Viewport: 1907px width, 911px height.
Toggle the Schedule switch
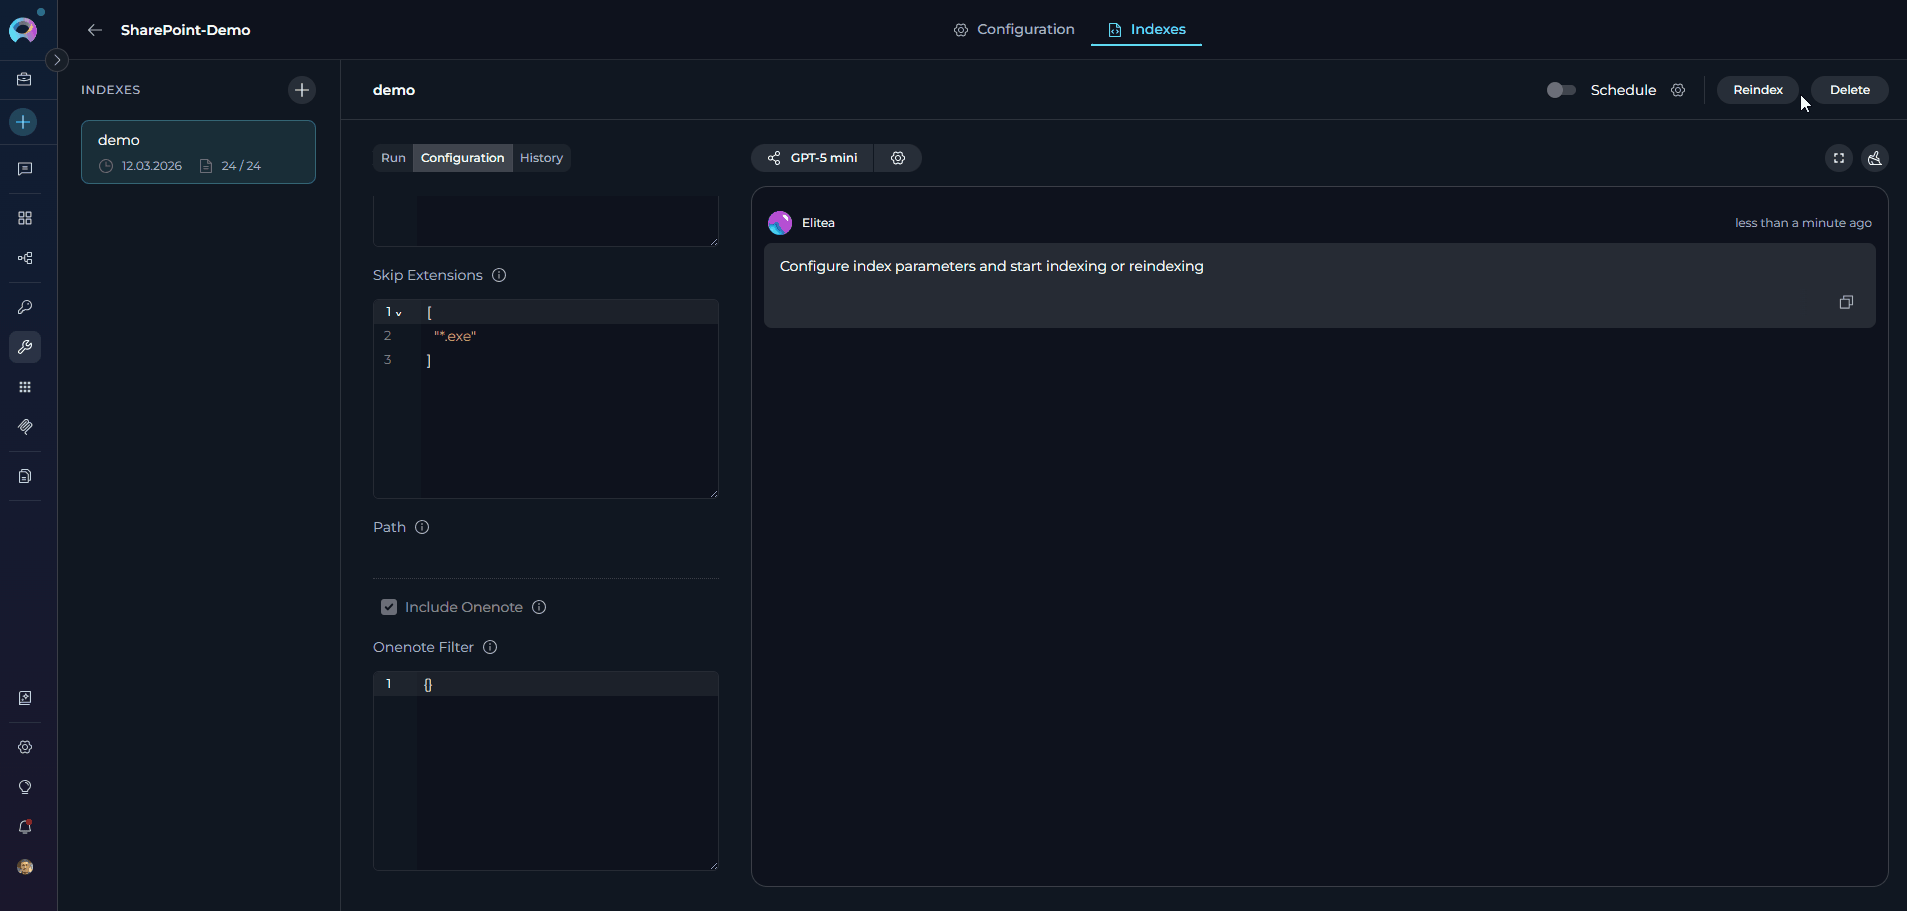coord(1560,90)
